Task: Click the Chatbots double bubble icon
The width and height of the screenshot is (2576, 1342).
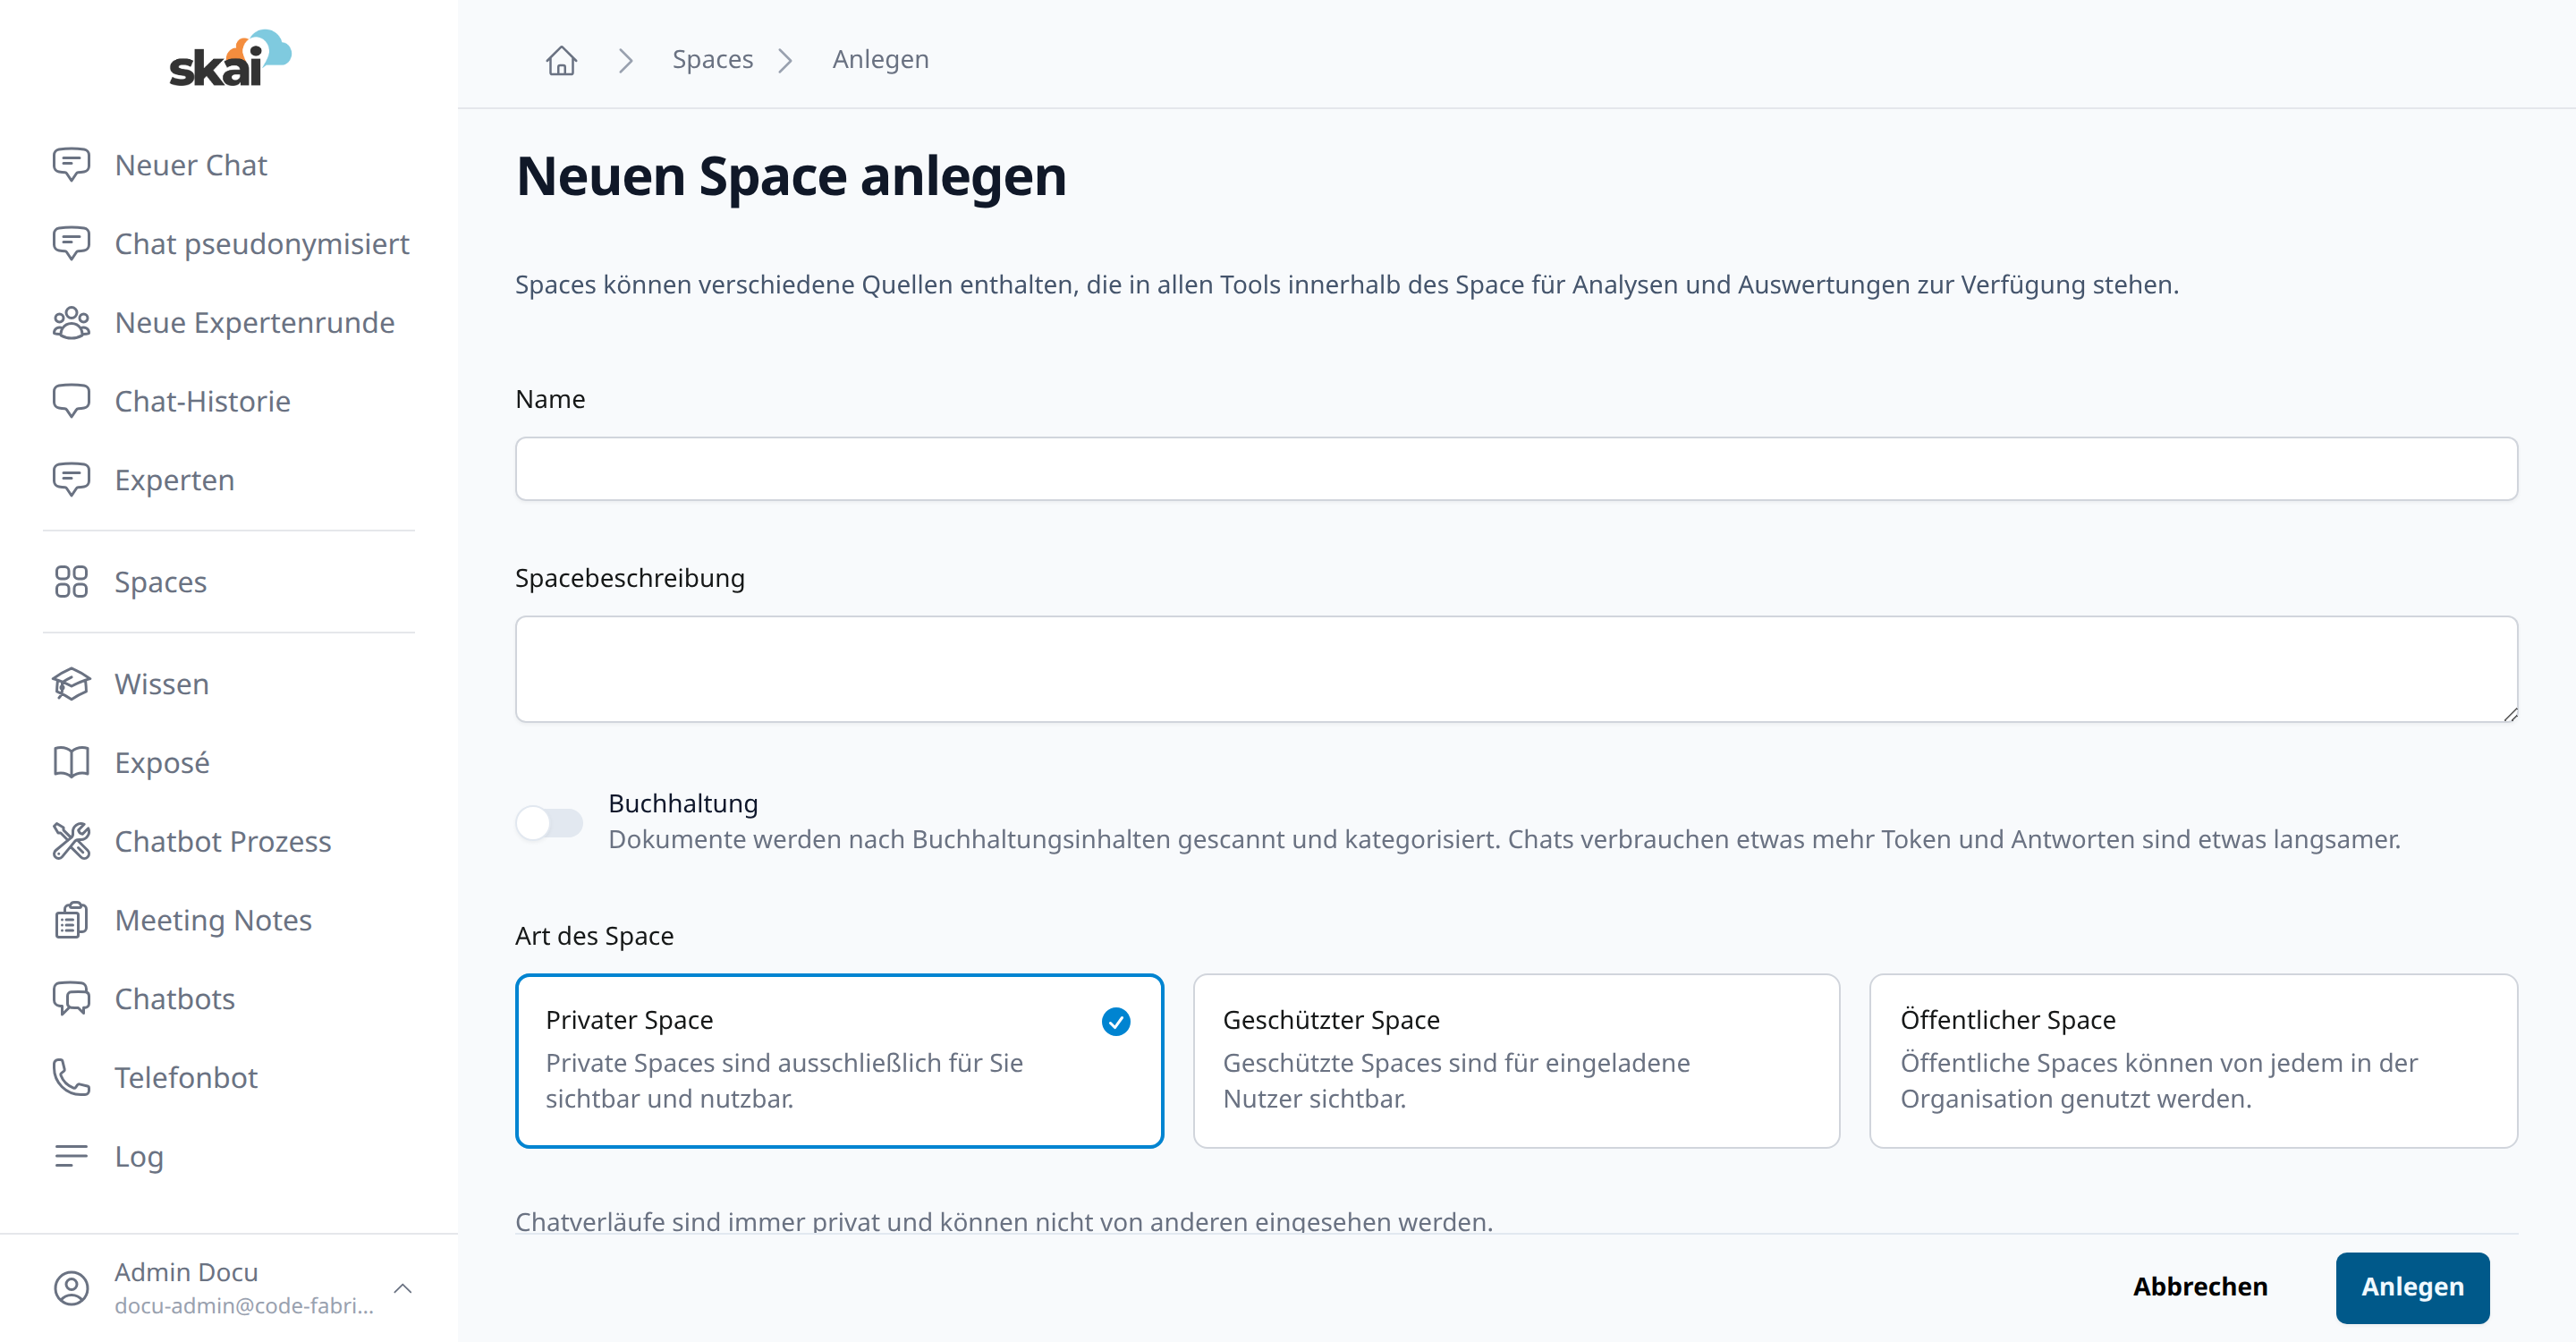Action: [71, 999]
